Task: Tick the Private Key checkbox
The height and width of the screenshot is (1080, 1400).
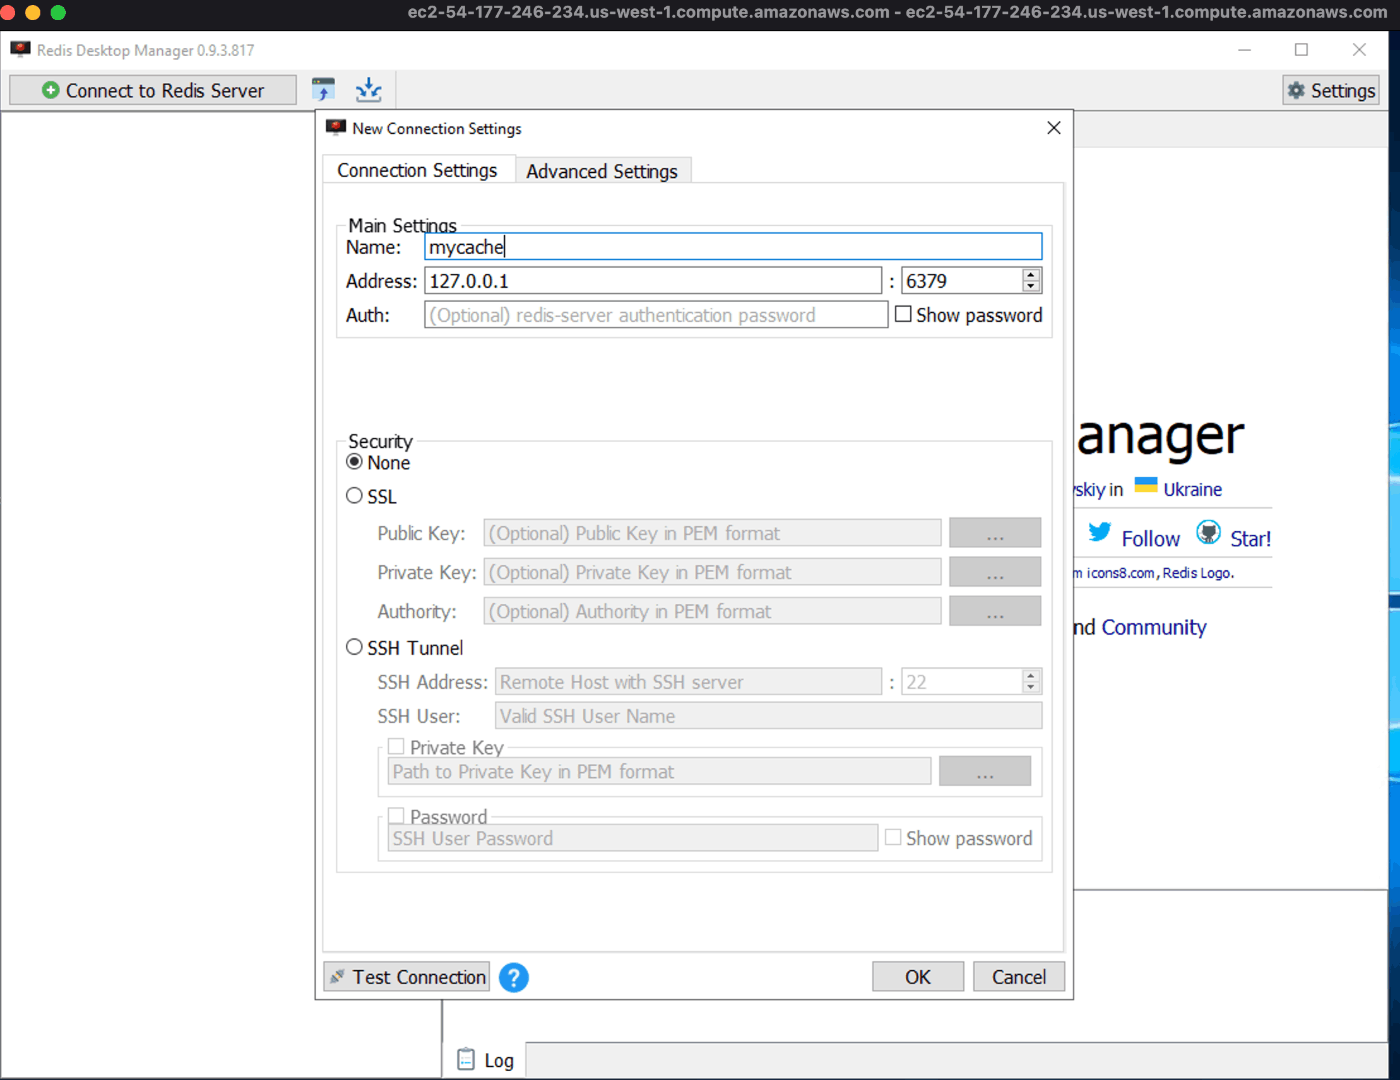Action: [x=396, y=747]
